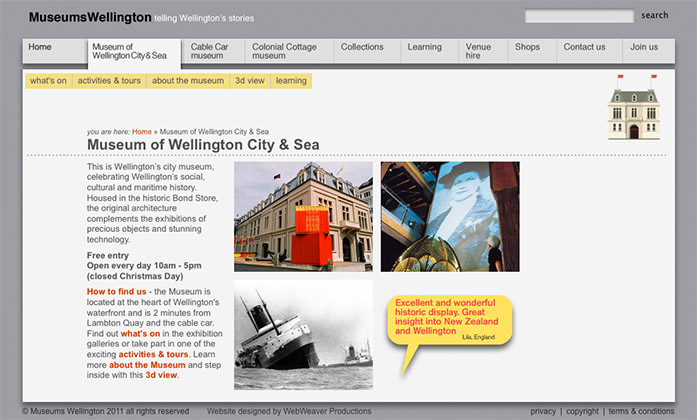Click the museum building illustration icon
This screenshot has width=697, height=420.
coord(634,107)
